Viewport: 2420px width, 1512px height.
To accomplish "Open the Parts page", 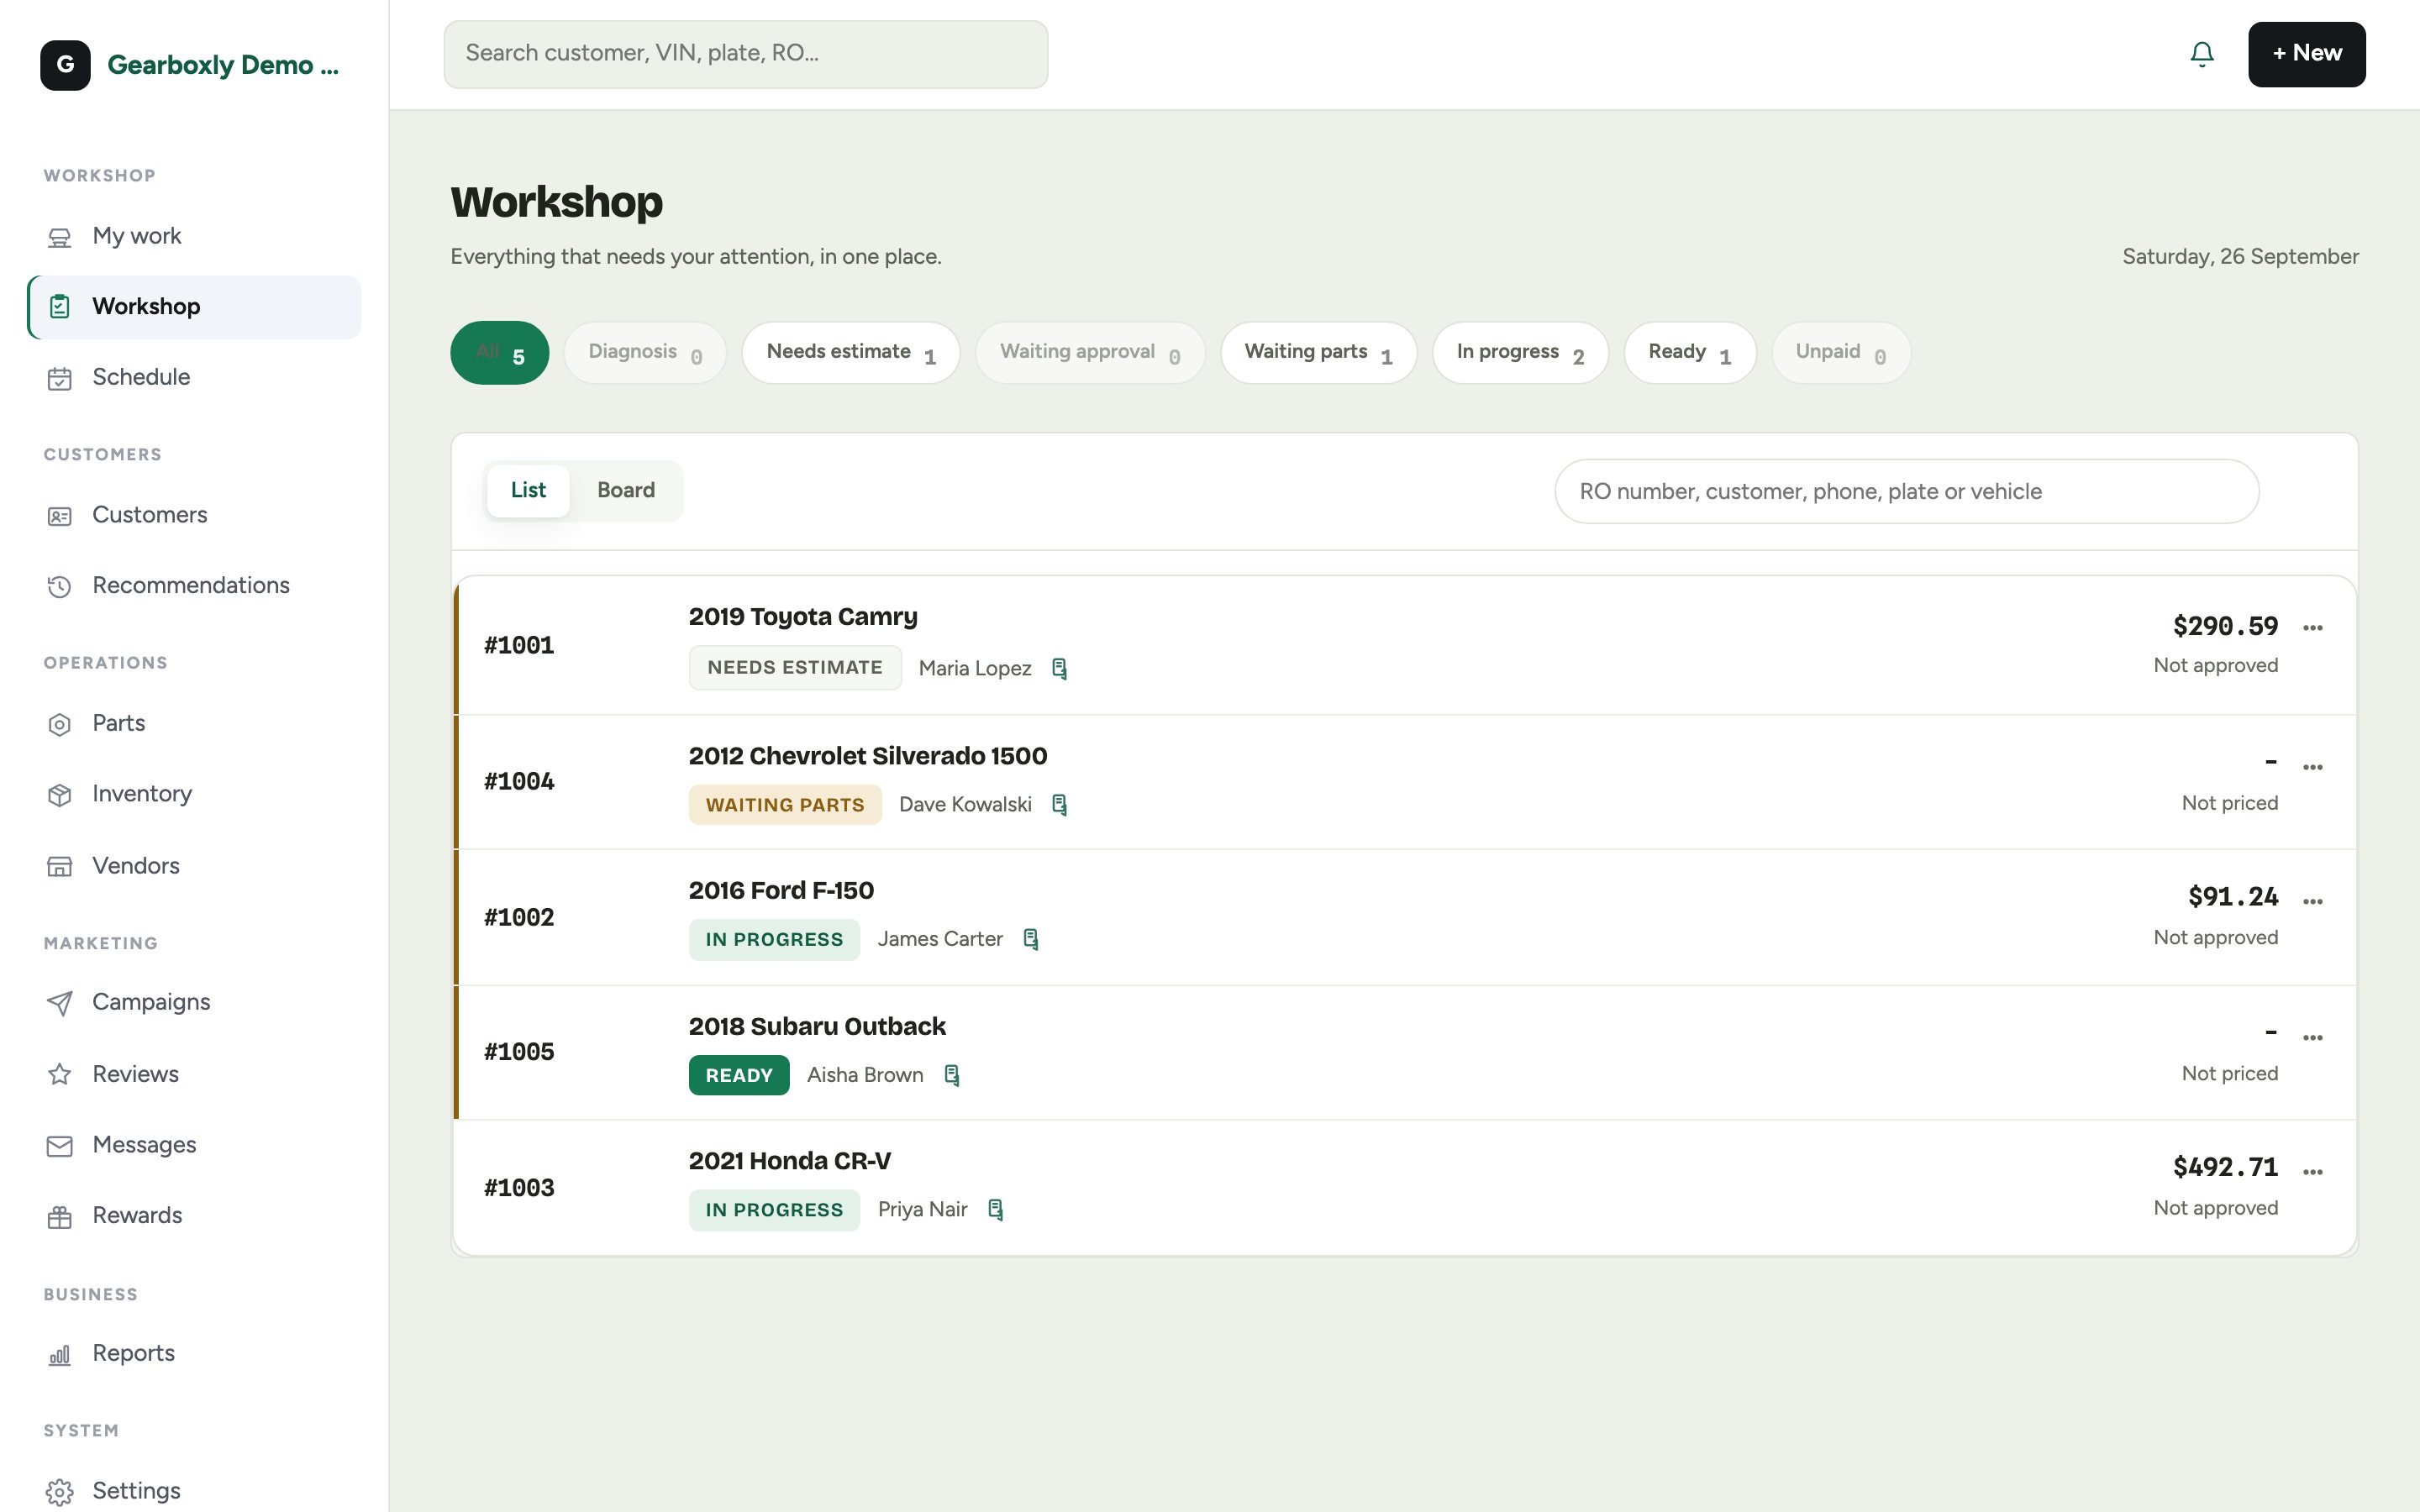I will 195,723.
